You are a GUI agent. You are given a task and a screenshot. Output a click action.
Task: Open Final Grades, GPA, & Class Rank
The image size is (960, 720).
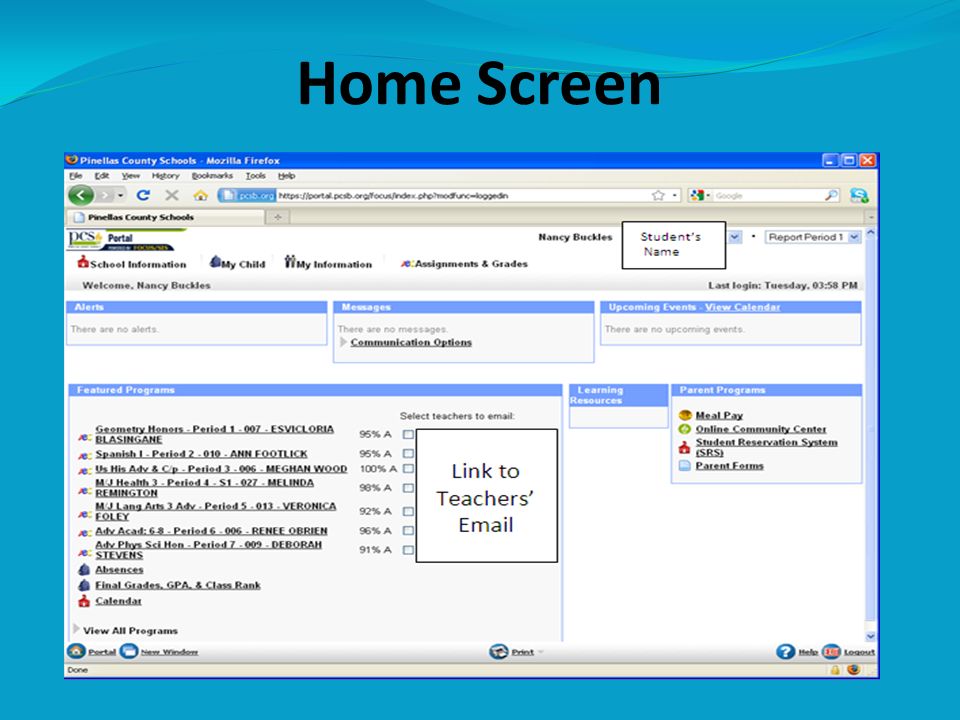(x=178, y=585)
